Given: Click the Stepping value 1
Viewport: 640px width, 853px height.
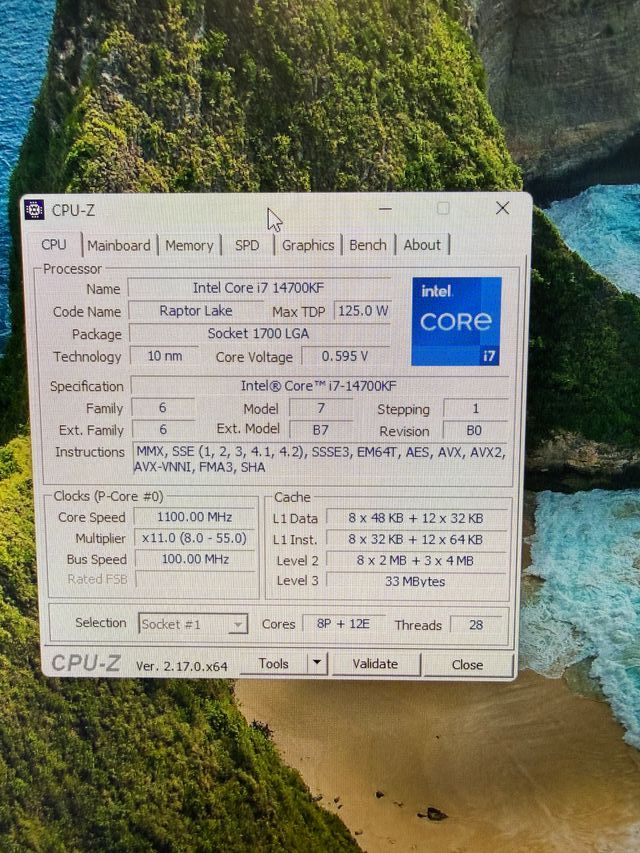Looking at the screenshot, I should point(476,409).
